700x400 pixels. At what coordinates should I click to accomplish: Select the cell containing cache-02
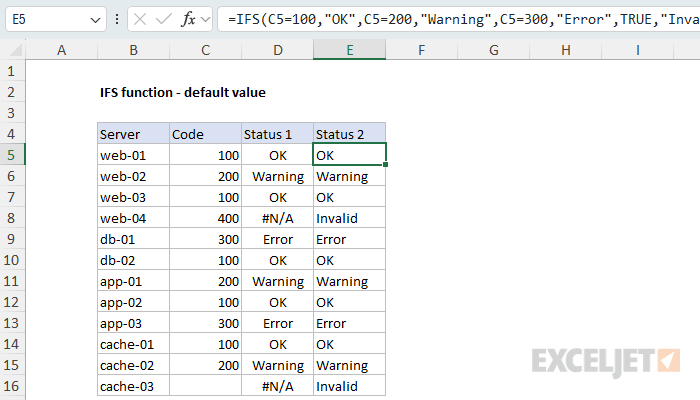pos(133,365)
